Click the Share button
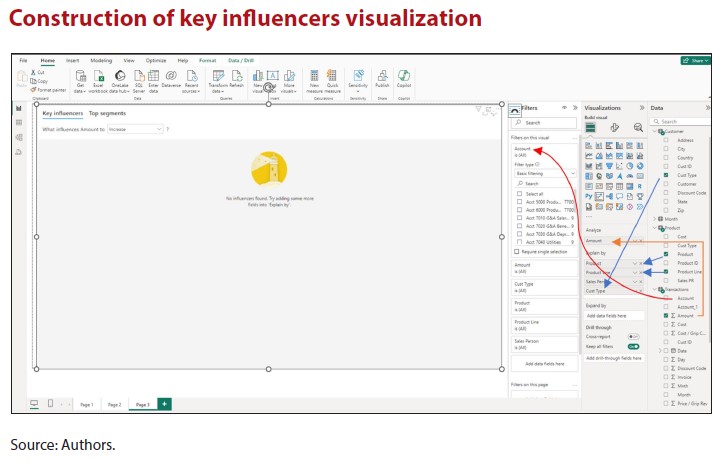Viewport: 724px width, 463px height. (695, 60)
